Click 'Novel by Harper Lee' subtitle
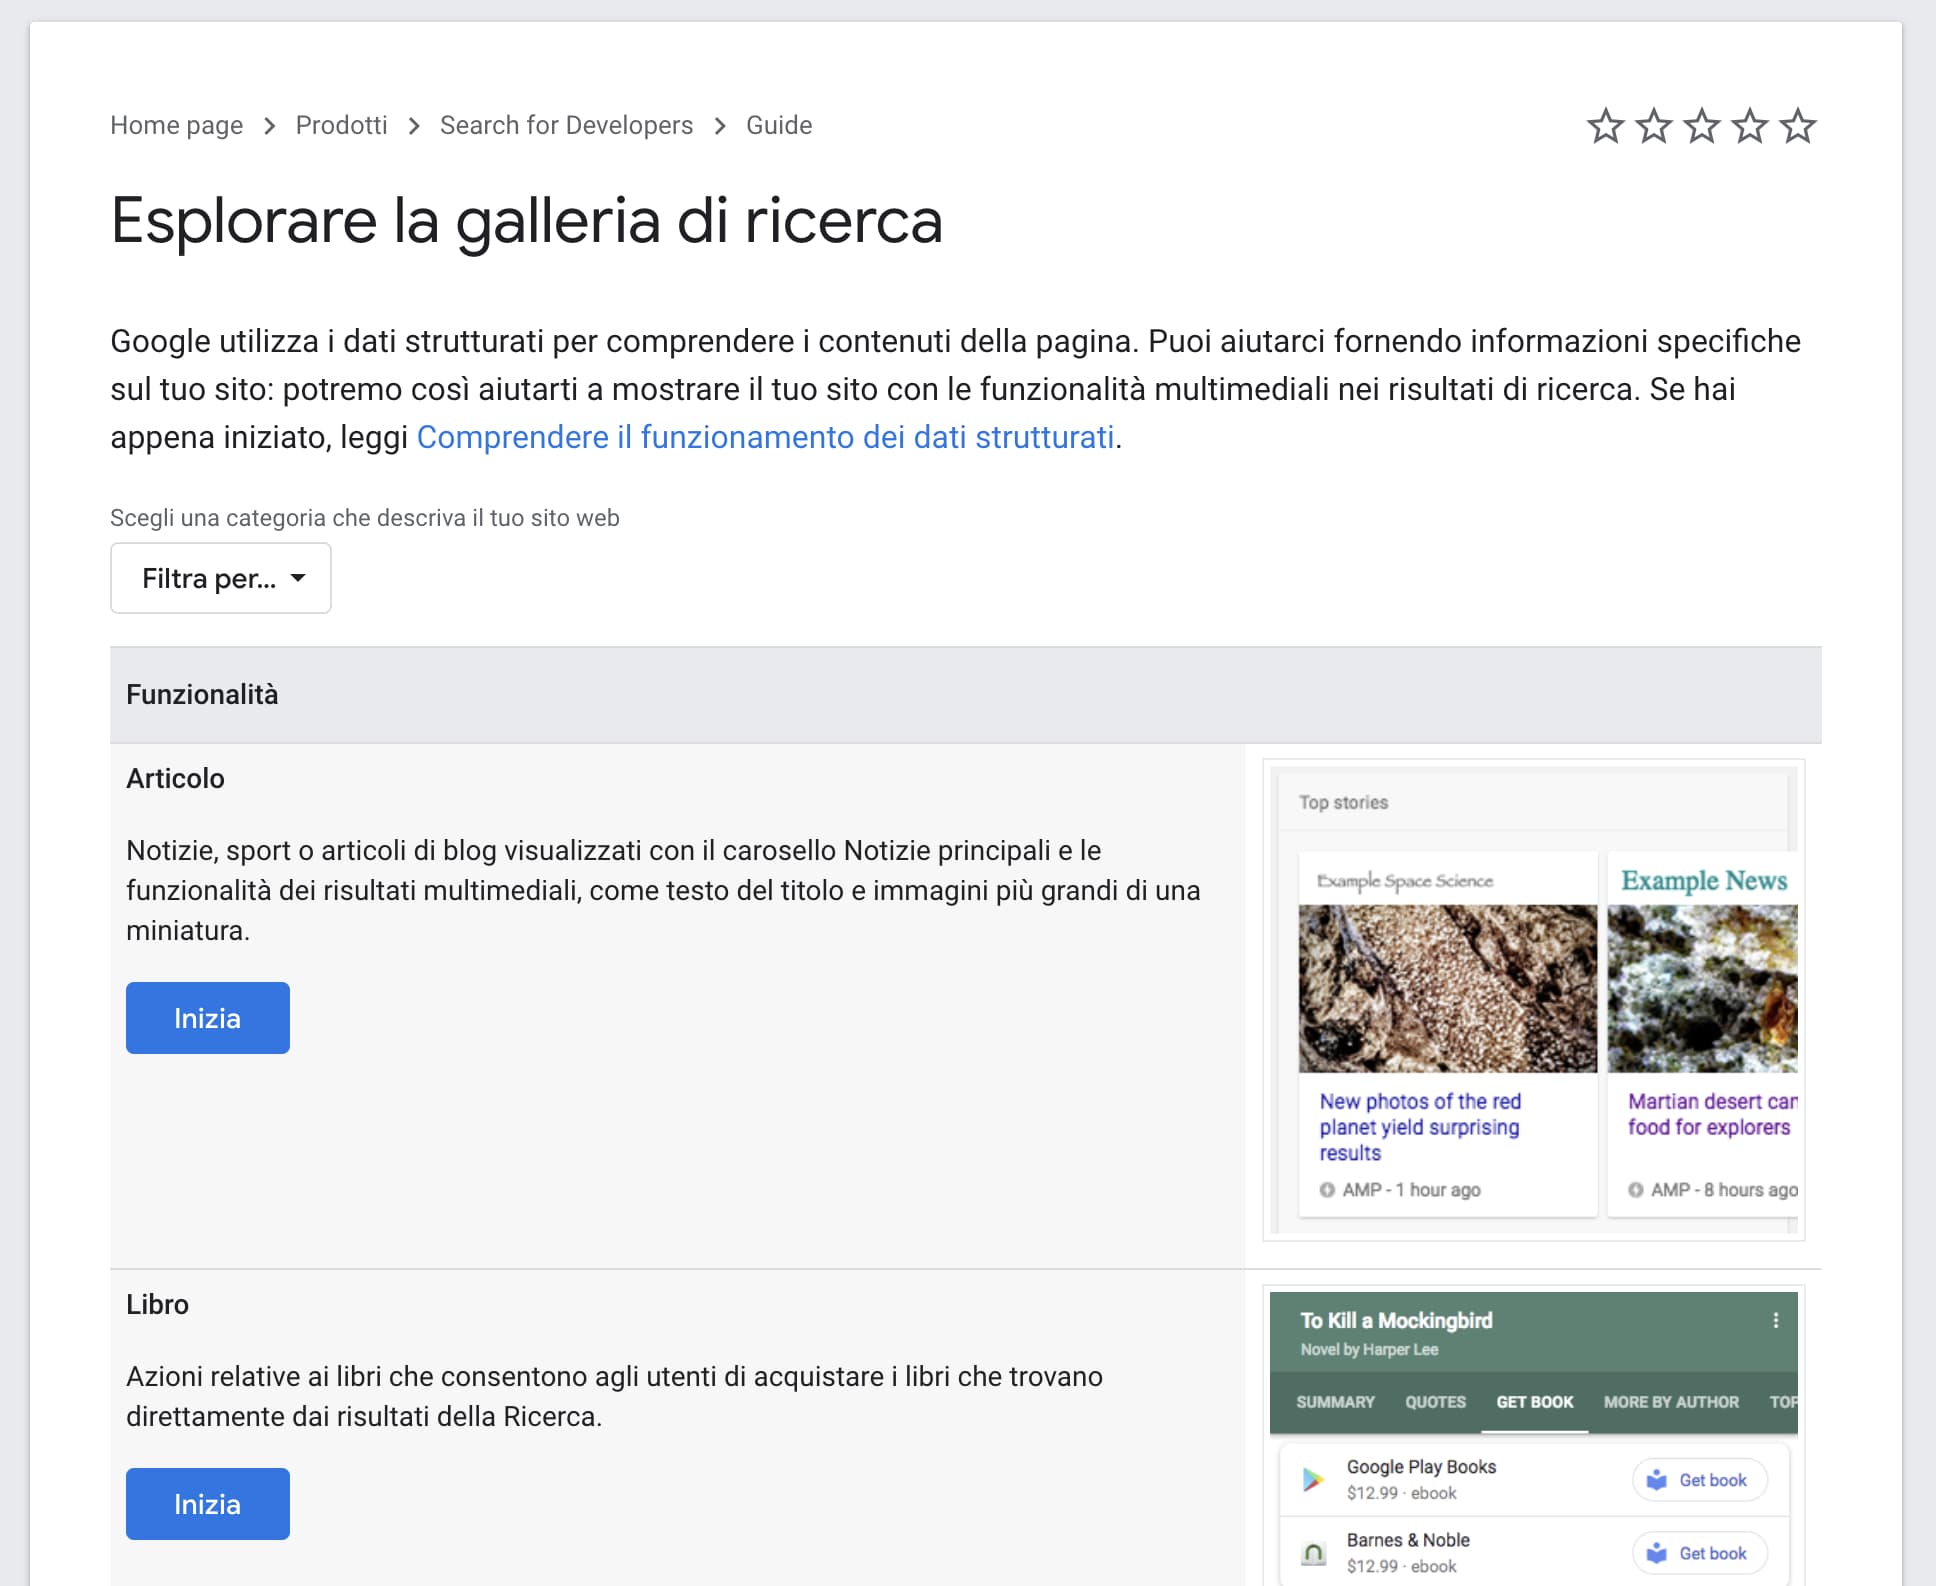This screenshot has width=1936, height=1586. 1369,1349
